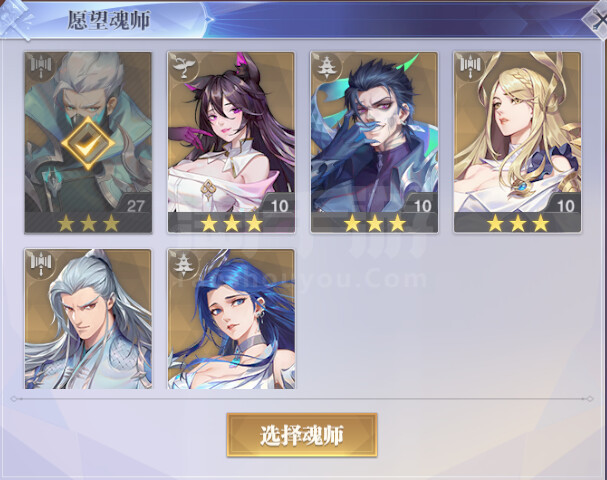Close the 愿望魂师 panel with X

point(596,20)
